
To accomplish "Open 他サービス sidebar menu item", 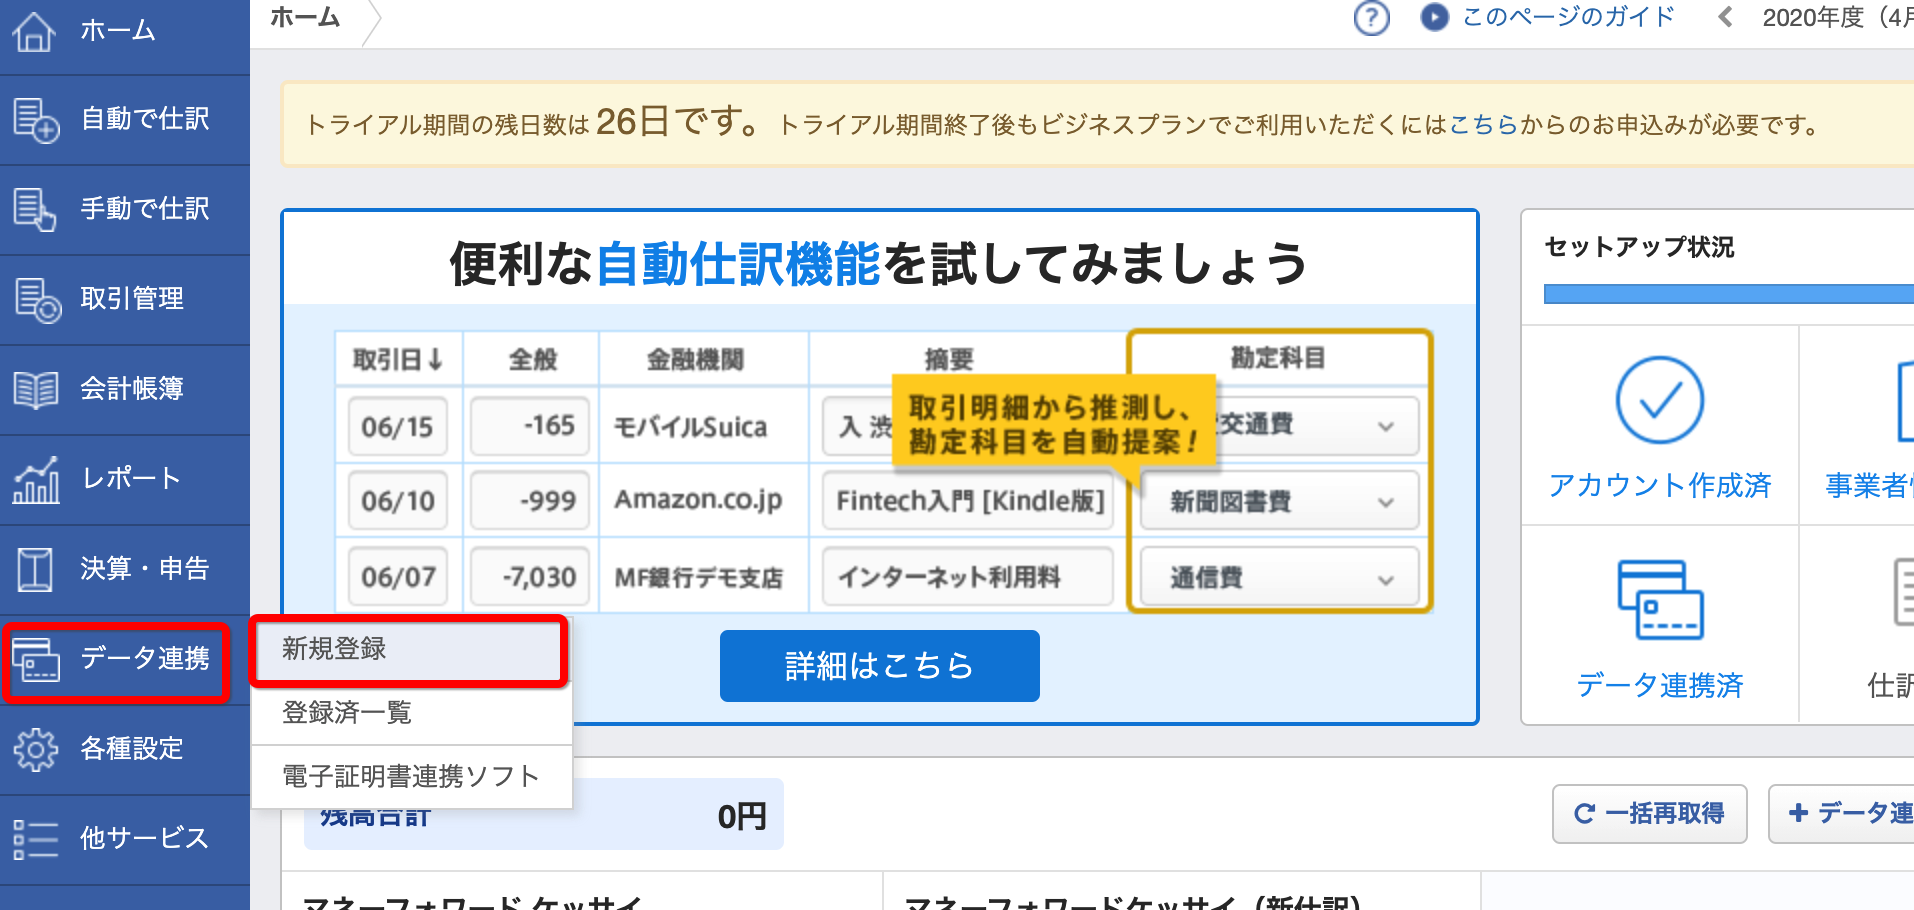I will [125, 840].
